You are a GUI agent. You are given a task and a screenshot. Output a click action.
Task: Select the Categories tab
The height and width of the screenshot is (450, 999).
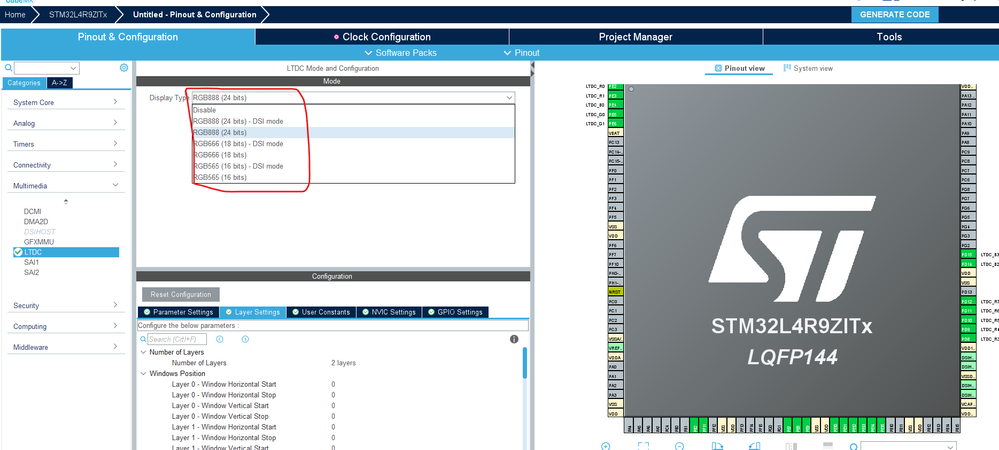coord(24,83)
